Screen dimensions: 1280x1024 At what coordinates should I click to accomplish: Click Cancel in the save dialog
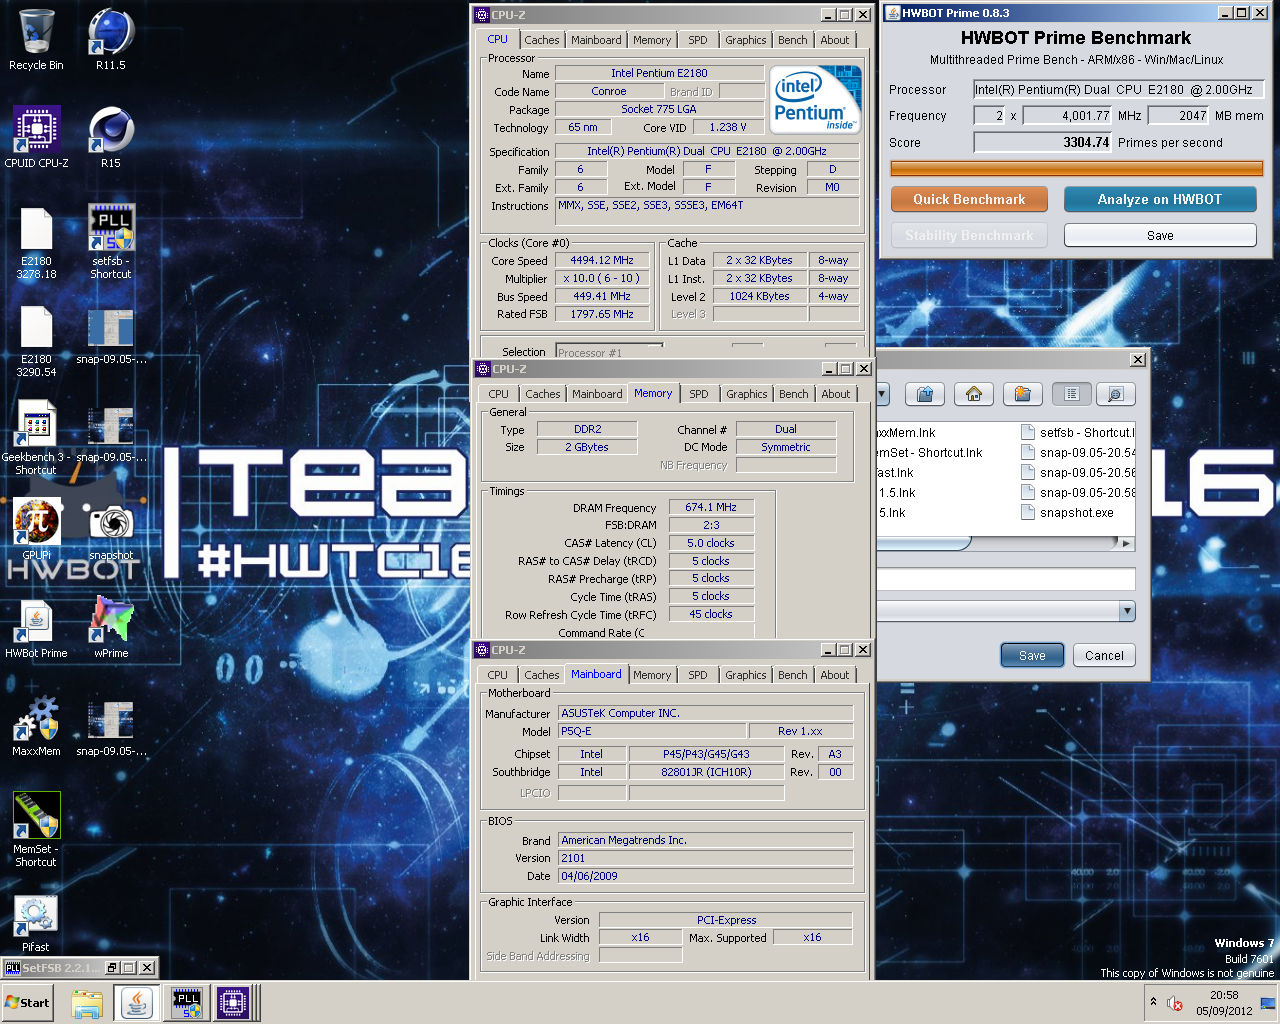pyautogui.click(x=1104, y=655)
